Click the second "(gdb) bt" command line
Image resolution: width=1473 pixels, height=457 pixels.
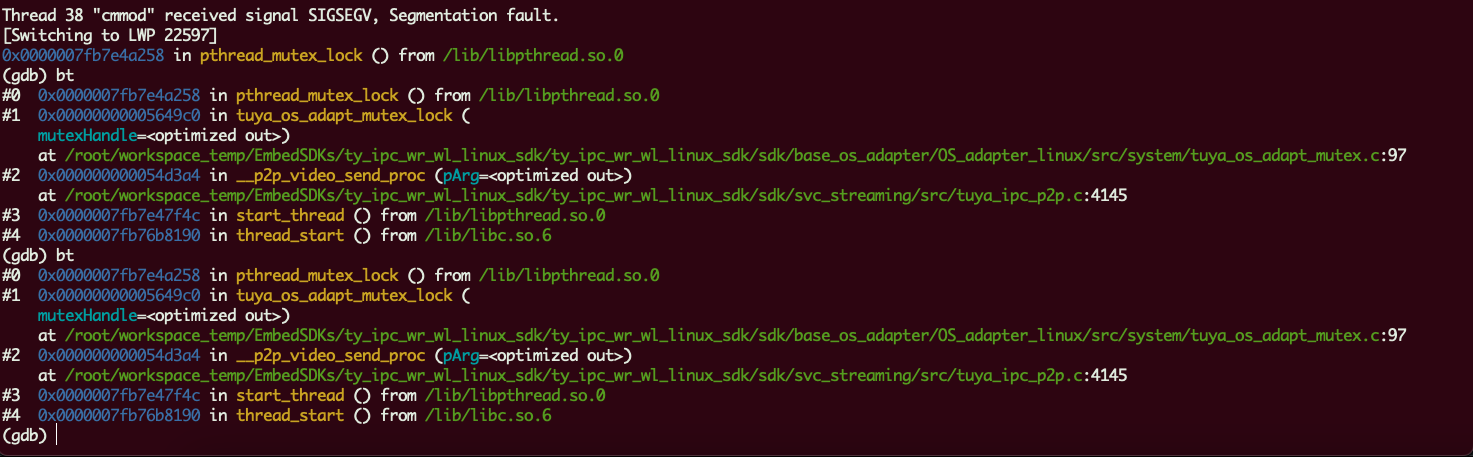point(38,256)
